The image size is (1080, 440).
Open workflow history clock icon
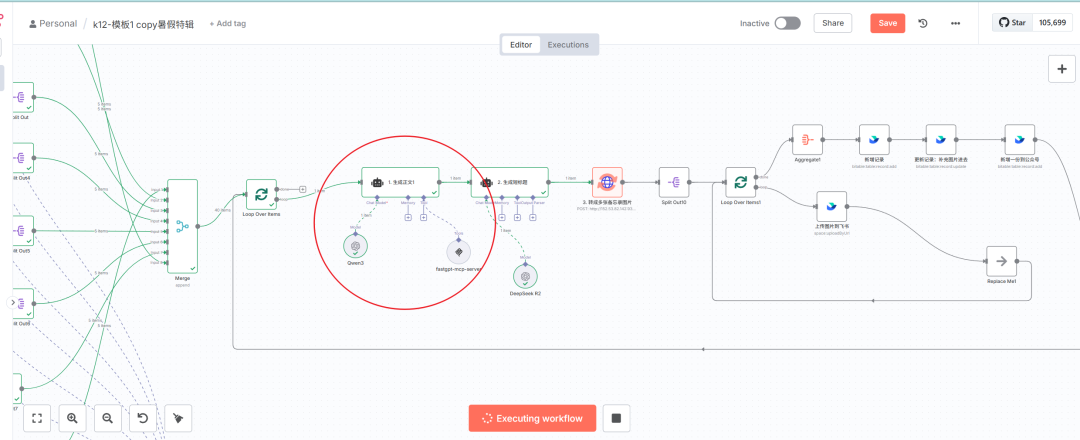click(x=922, y=23)
